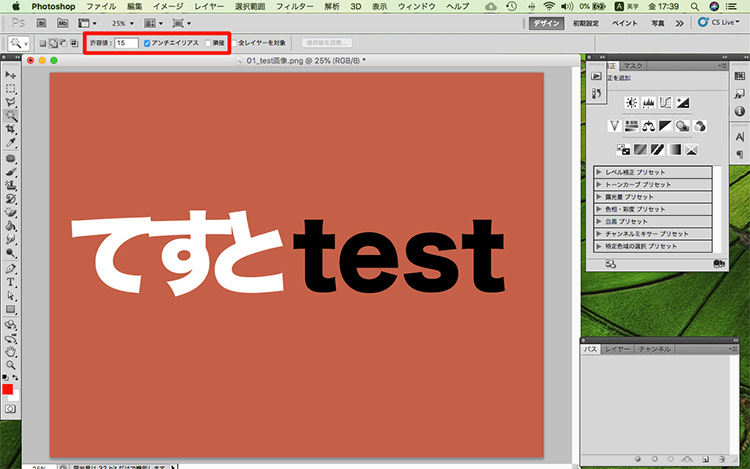The image size is (750, 469).
Task: Switch to ペイント workspace
Action: coord(625,23)
